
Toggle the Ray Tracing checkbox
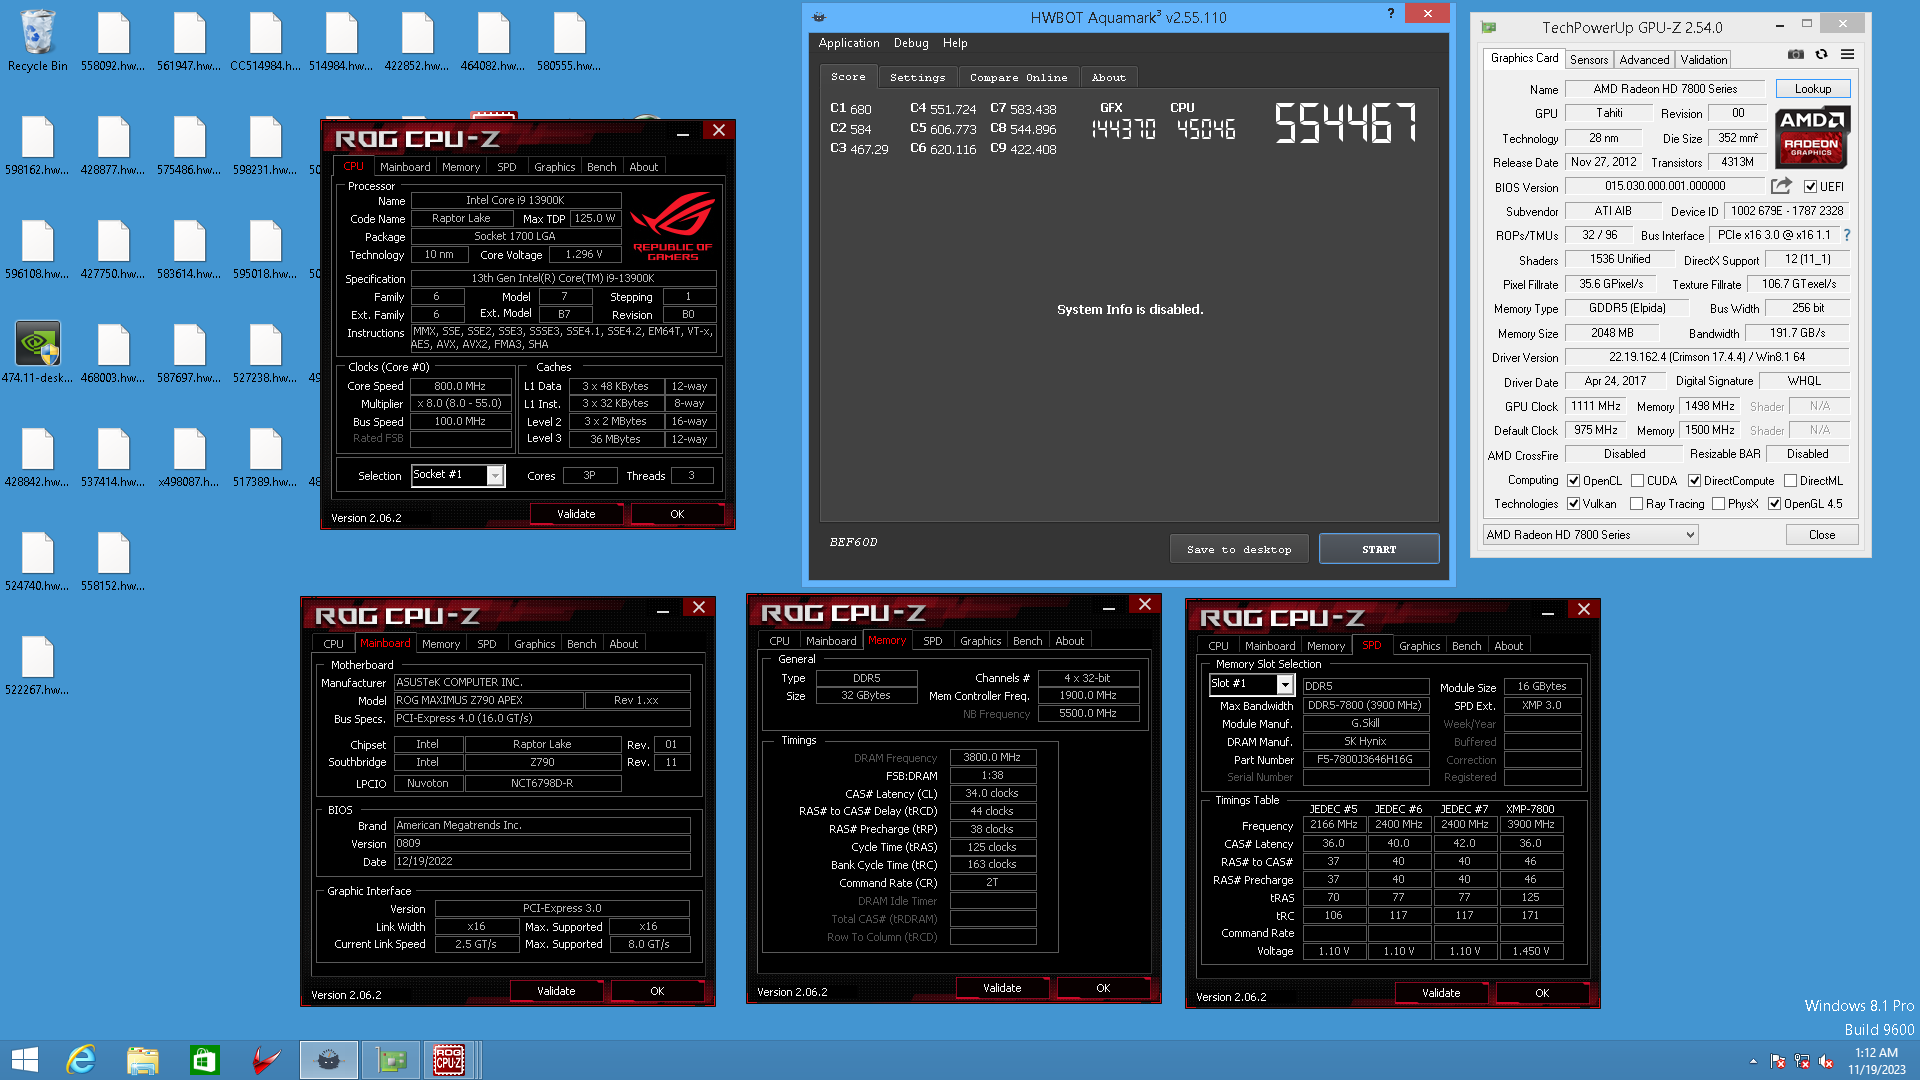coord(1636,504)
